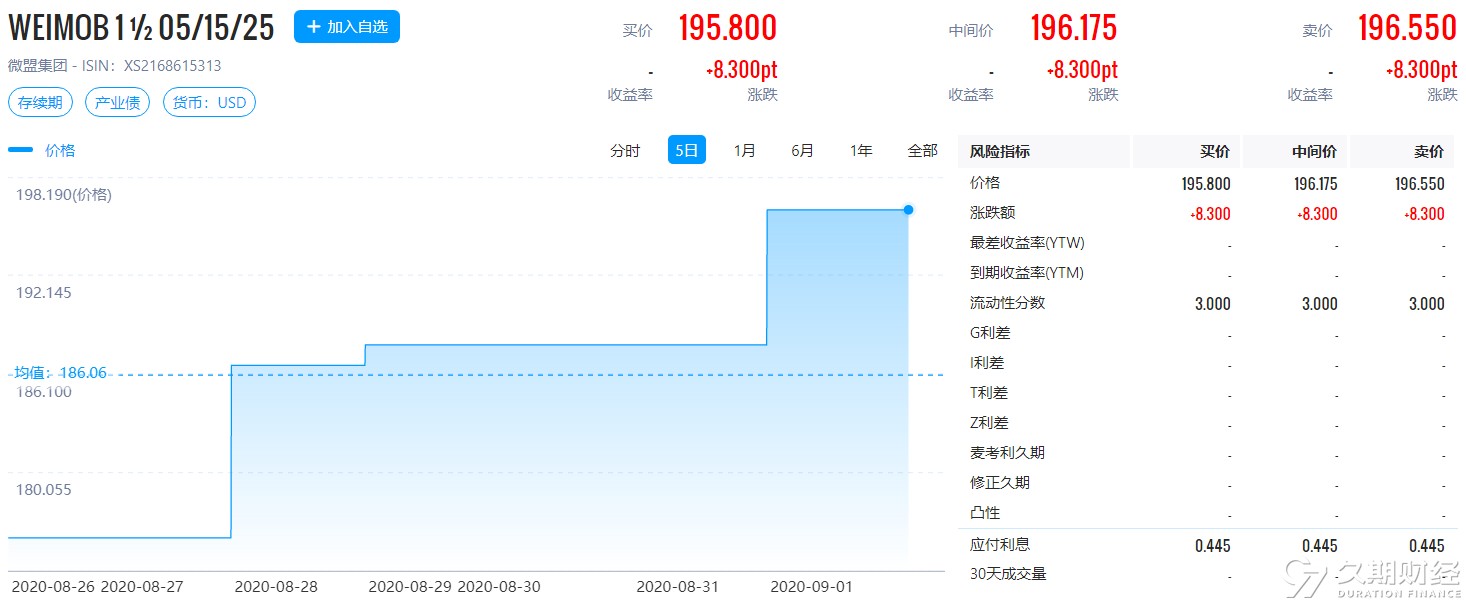1466x603 pixels.
Task: Click the 涨跌额 row label
Action: point(992,213)
